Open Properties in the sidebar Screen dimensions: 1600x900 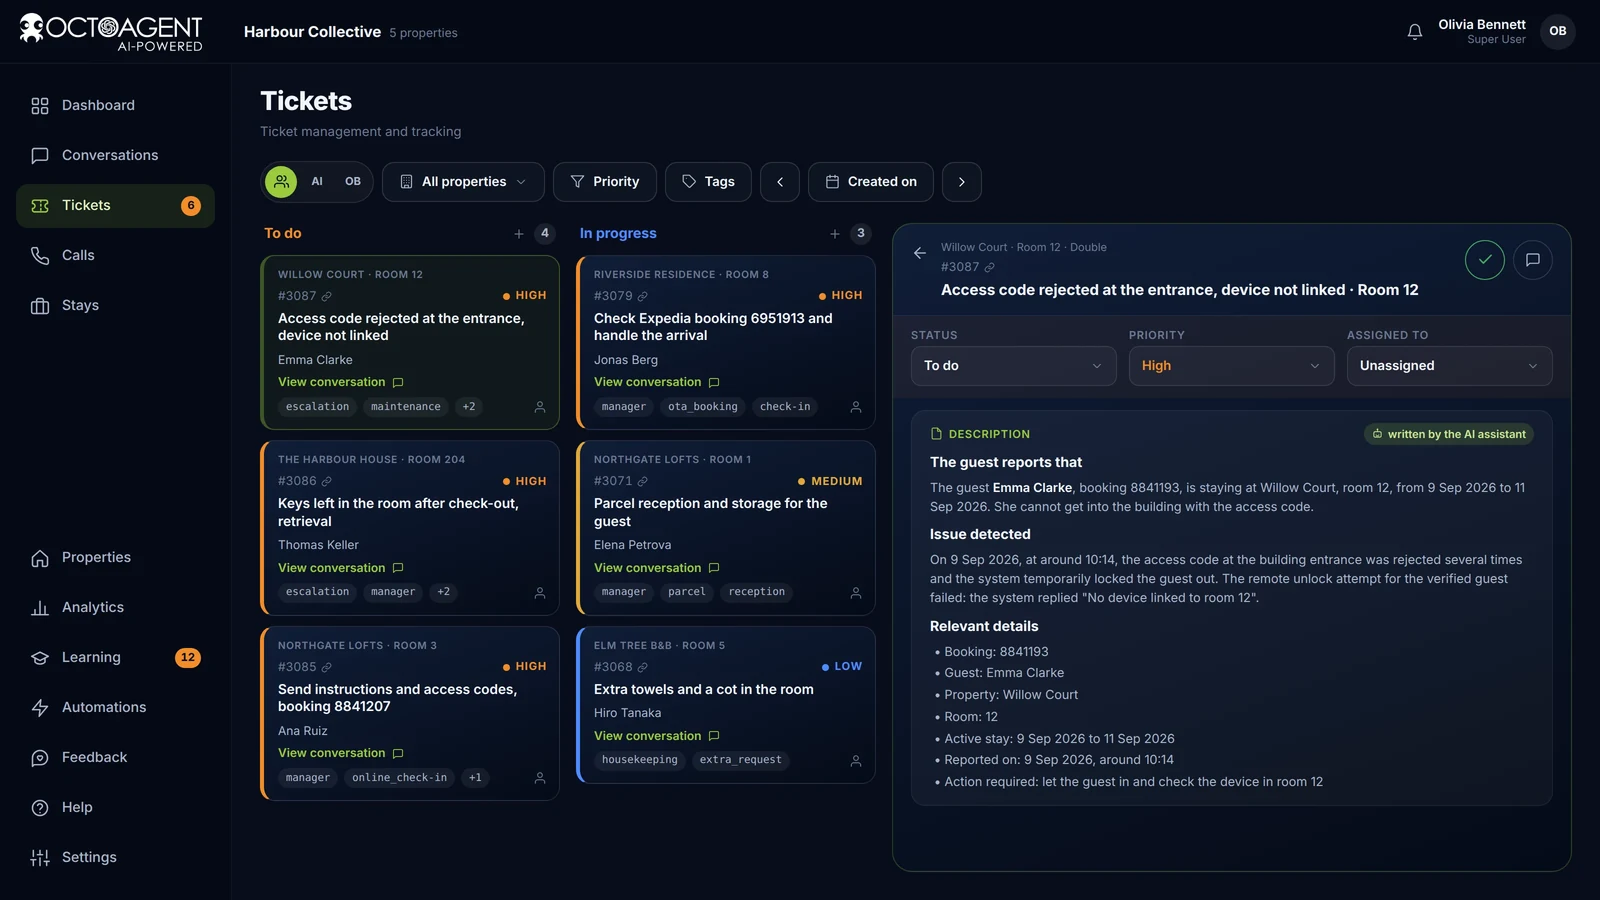(115, 558)
